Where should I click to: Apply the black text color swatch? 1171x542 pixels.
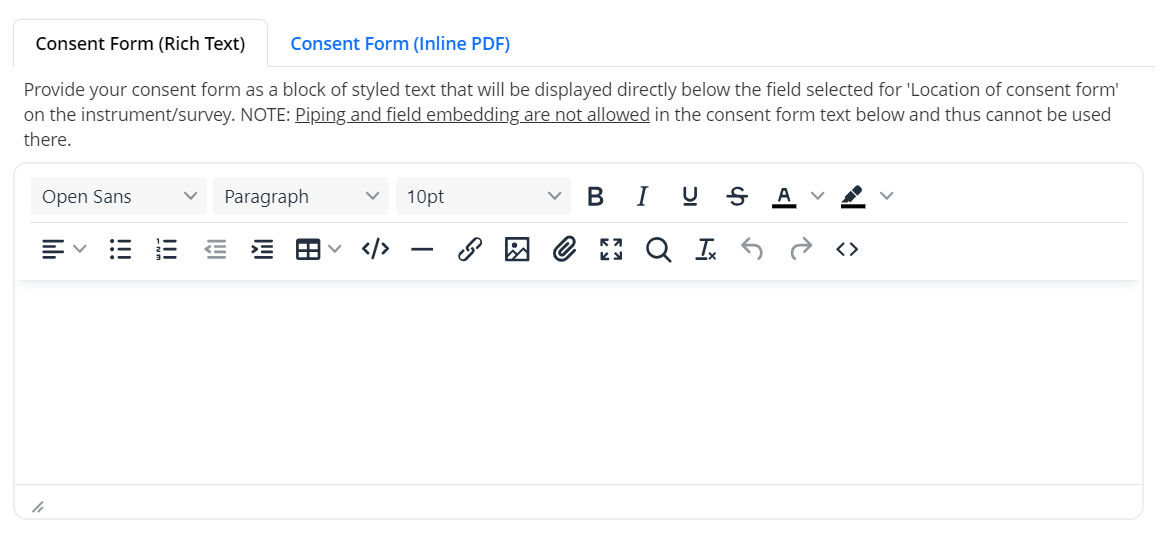784,197
